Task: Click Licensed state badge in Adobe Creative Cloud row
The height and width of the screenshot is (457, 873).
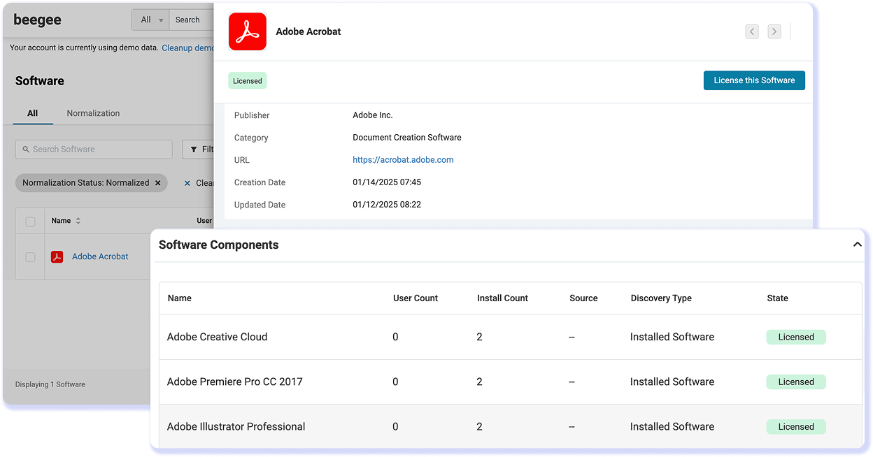Action: click(x=796, y=337)
